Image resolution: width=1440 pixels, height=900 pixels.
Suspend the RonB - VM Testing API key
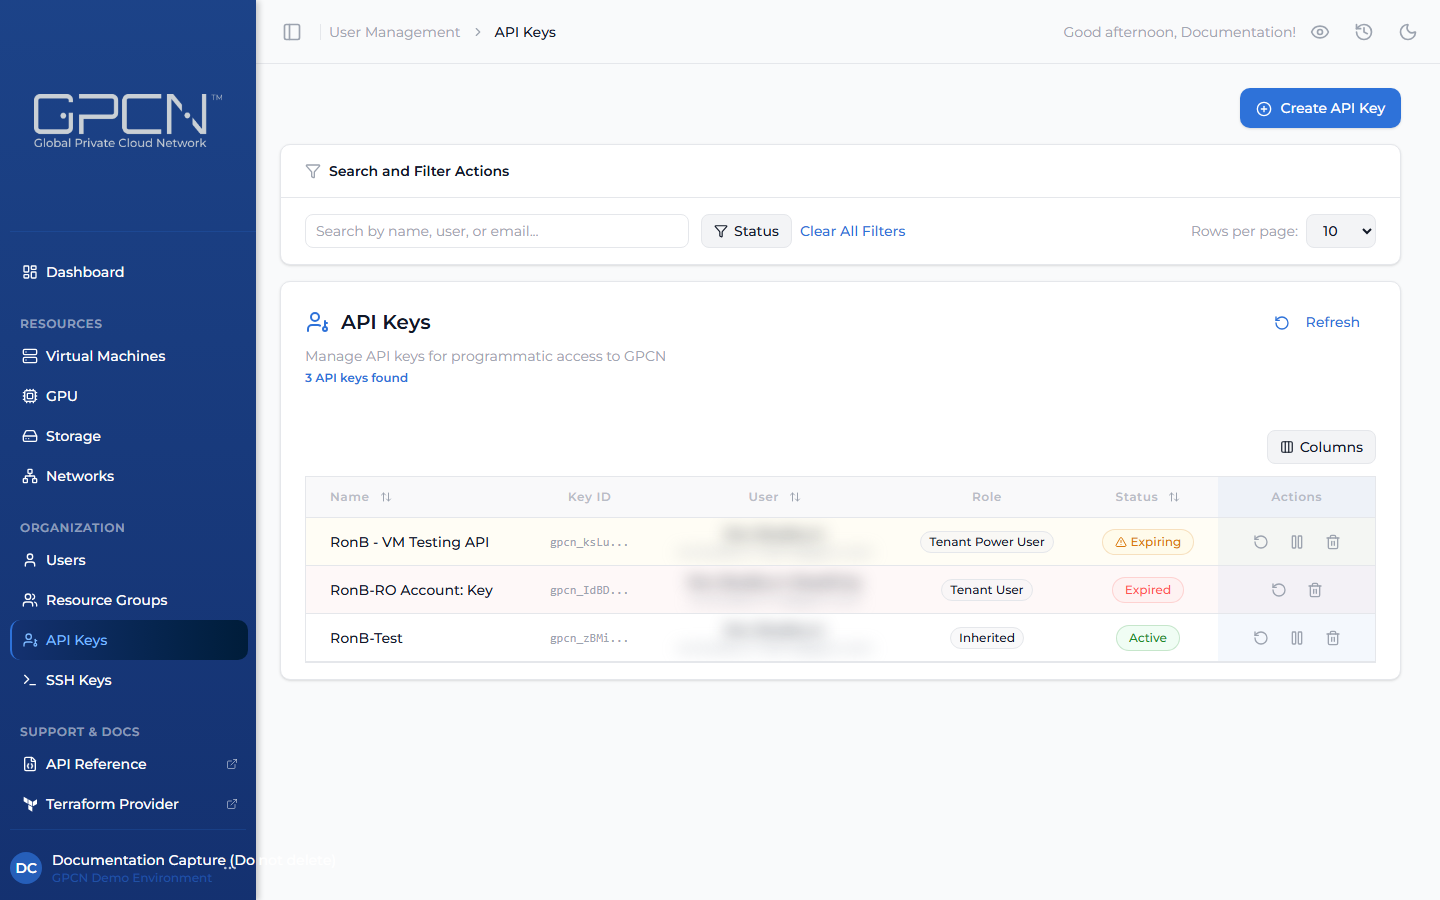click(x=1297, y=542)
